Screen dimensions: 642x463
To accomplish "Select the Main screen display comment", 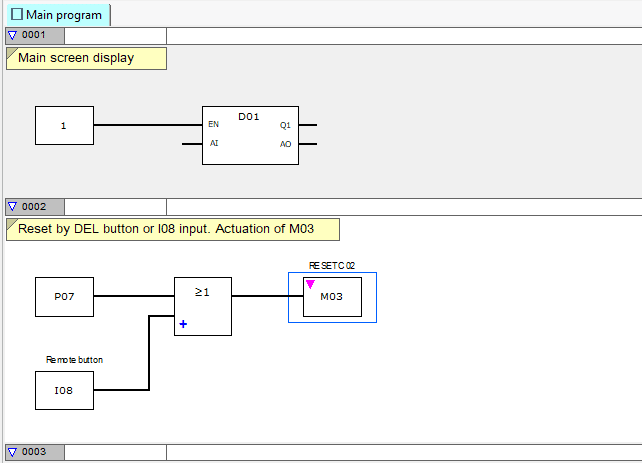I will pos(86,59).
